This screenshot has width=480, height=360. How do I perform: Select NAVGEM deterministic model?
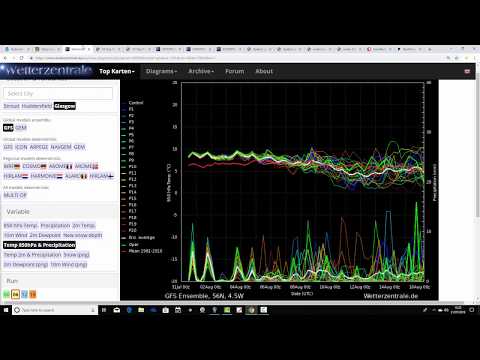click(x=61, y=147)
